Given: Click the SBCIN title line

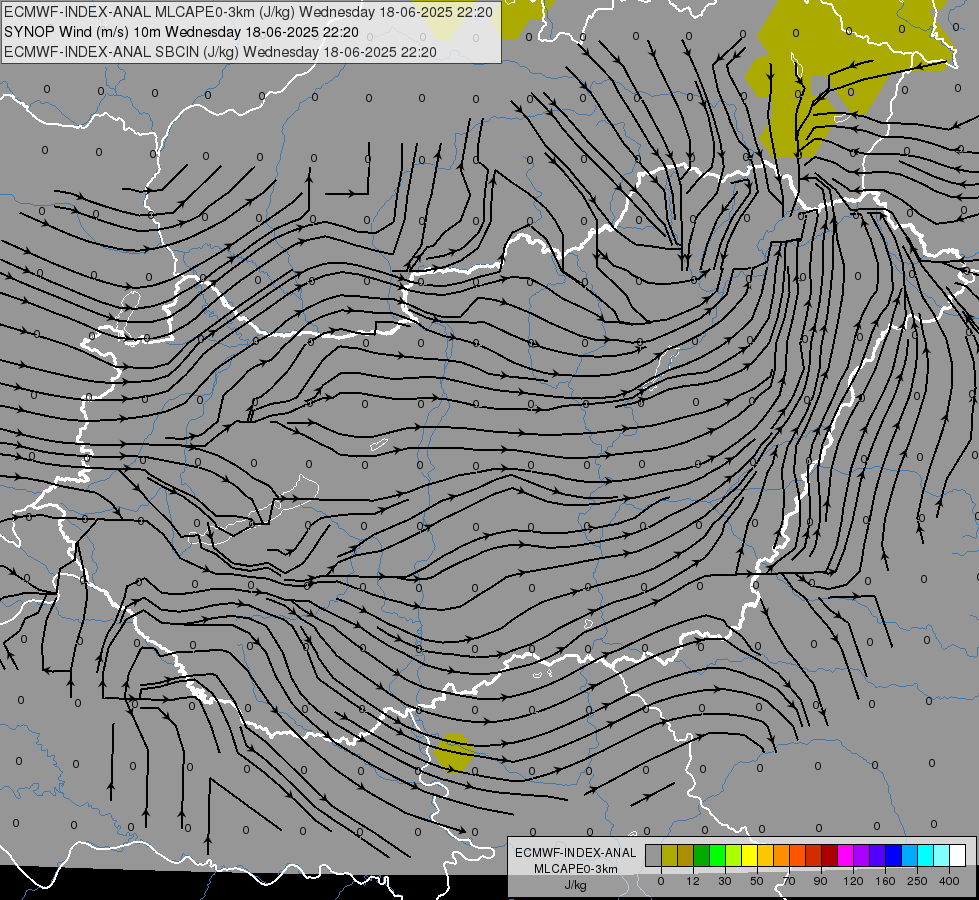Looking at the screenshot, I should 220,52.
